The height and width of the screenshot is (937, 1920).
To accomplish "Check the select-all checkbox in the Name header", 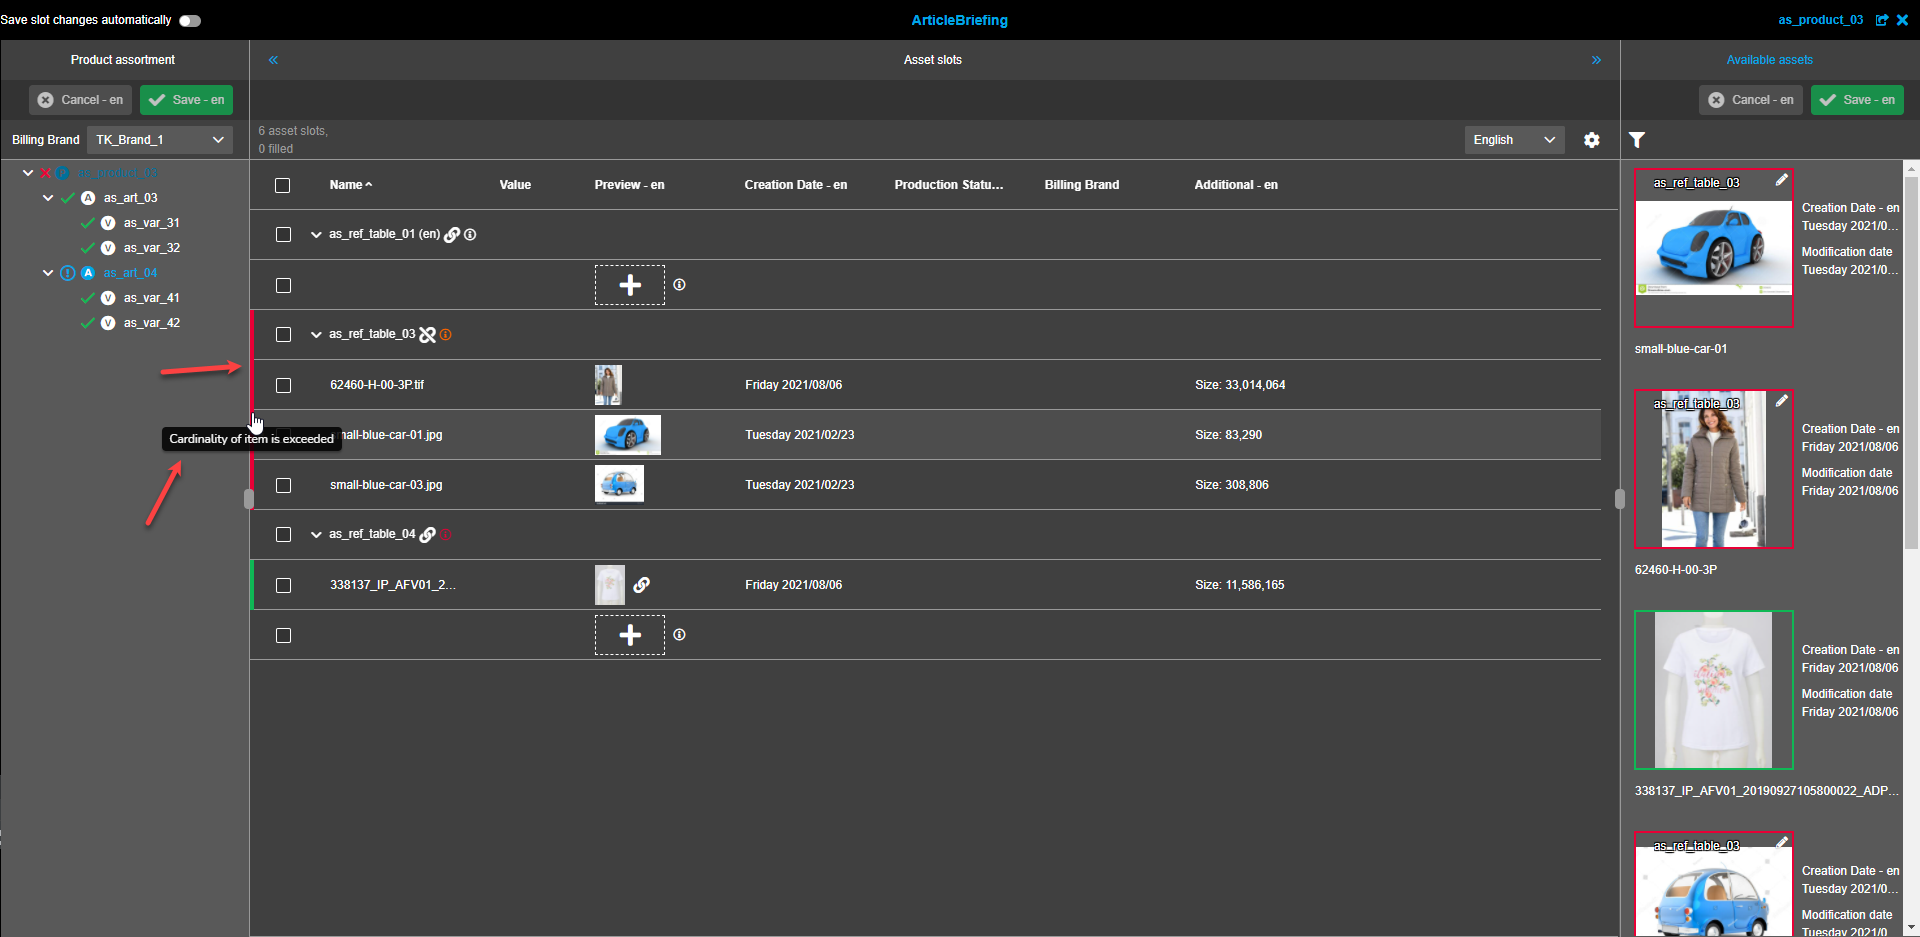I will tap(282, 185).
